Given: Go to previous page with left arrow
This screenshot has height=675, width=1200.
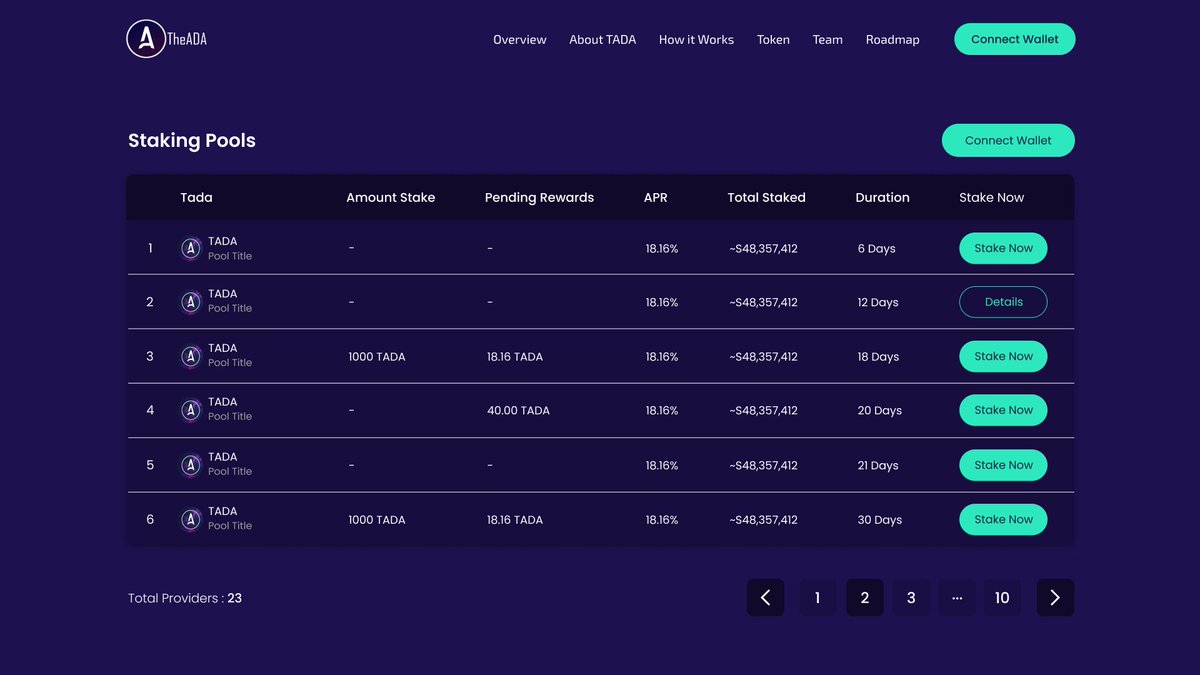Looking at the screenshot, I should pos(765,598).
